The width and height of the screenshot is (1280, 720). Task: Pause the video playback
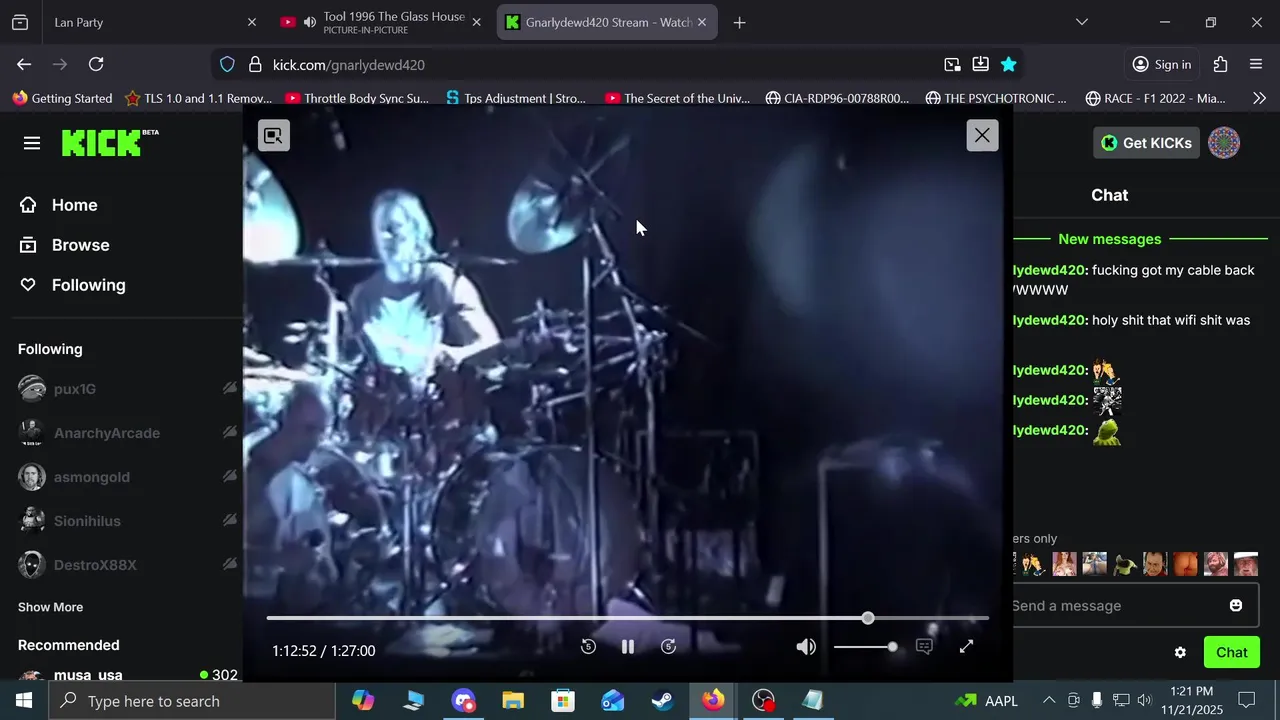click(628, 647)
